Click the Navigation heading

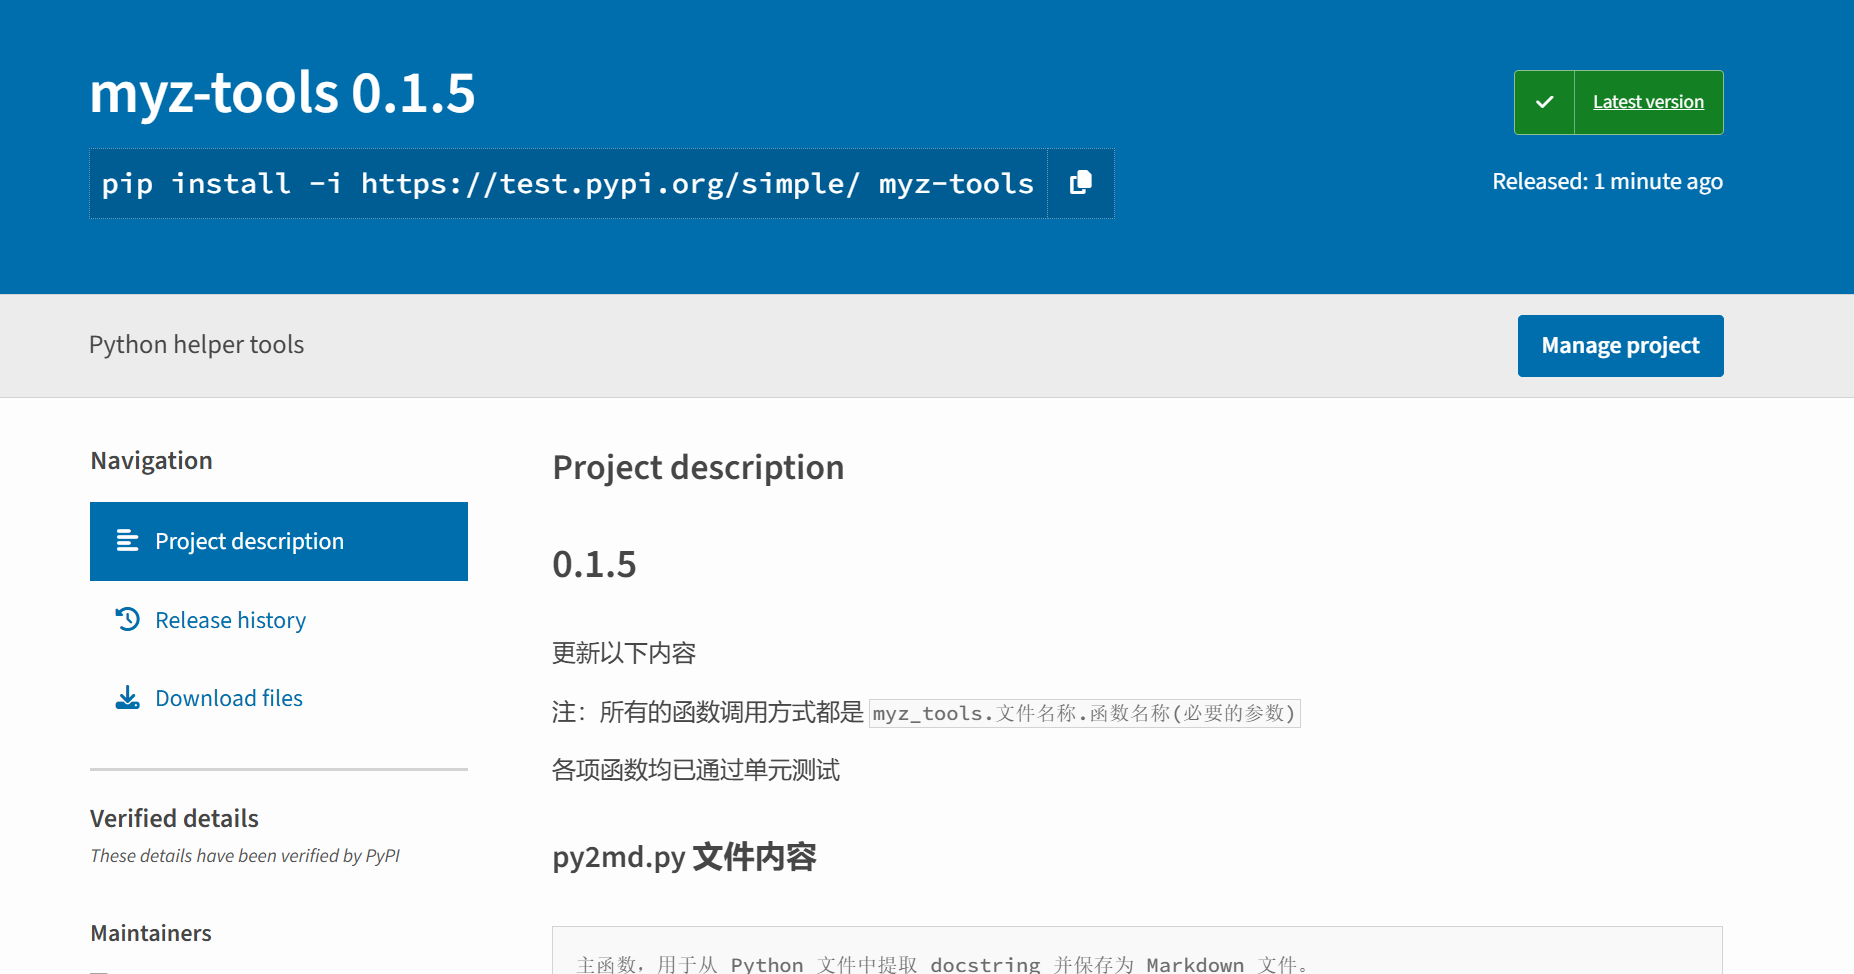pyautogui.click(x=151, y=460)
